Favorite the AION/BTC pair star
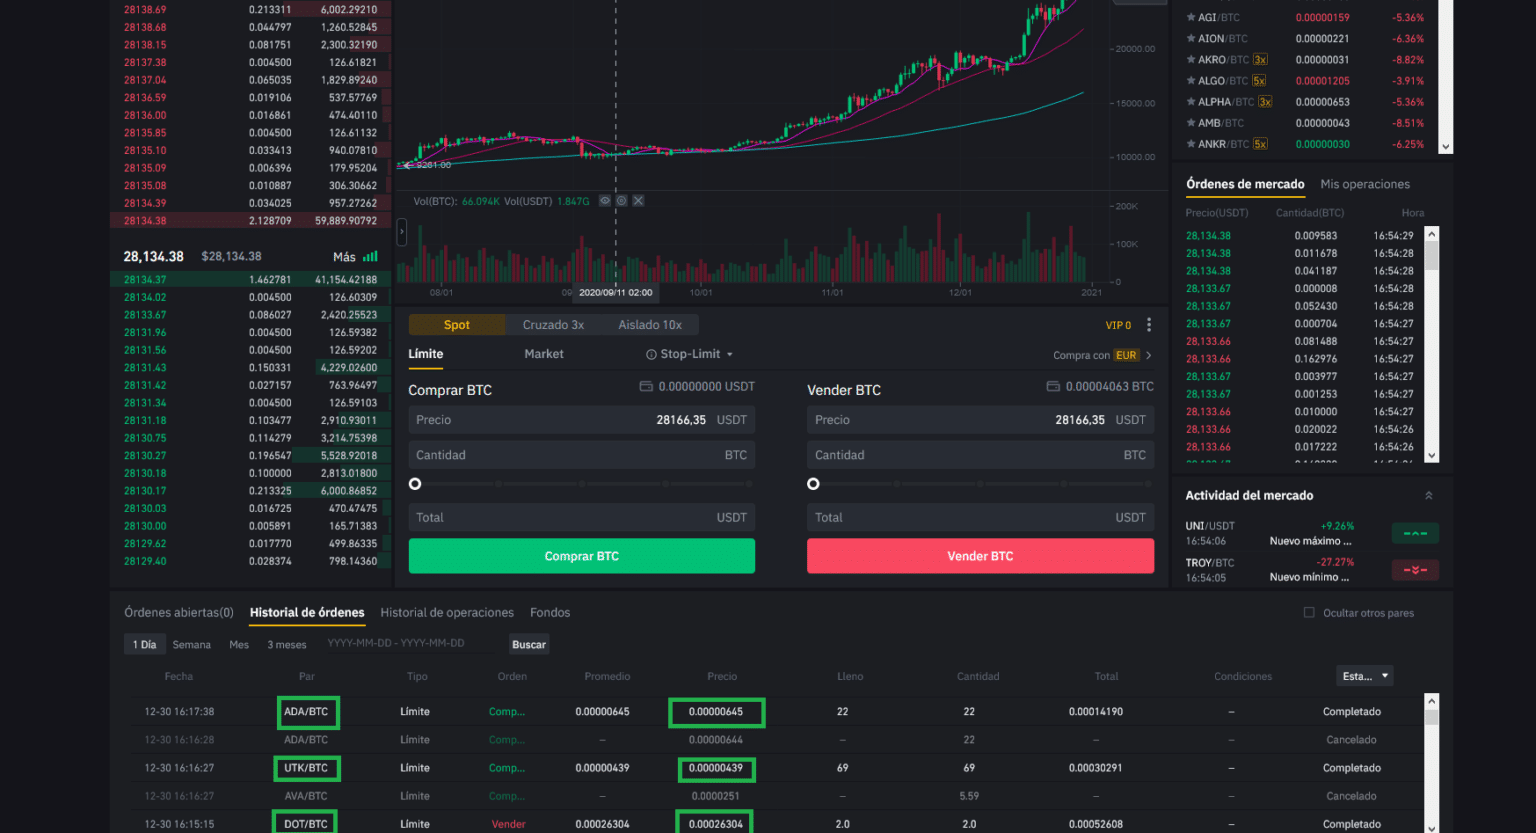 (1190, 38)
